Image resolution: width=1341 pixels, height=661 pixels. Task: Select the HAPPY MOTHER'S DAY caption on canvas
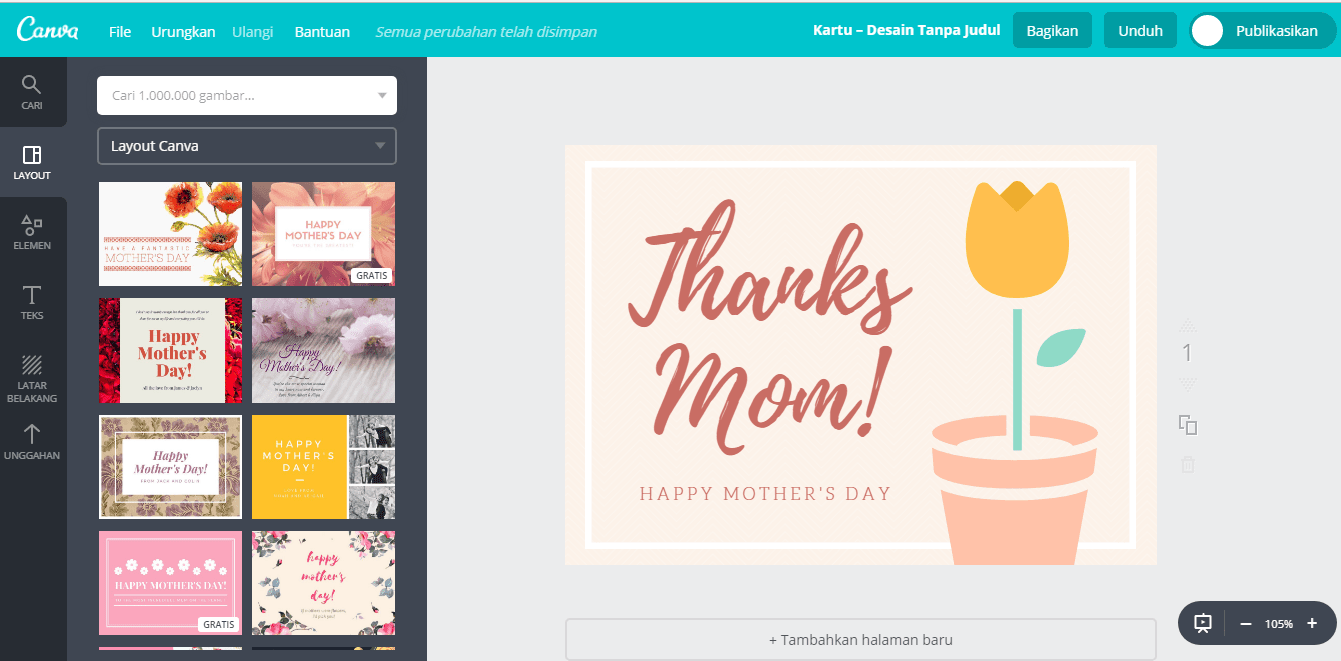[765, 493]
